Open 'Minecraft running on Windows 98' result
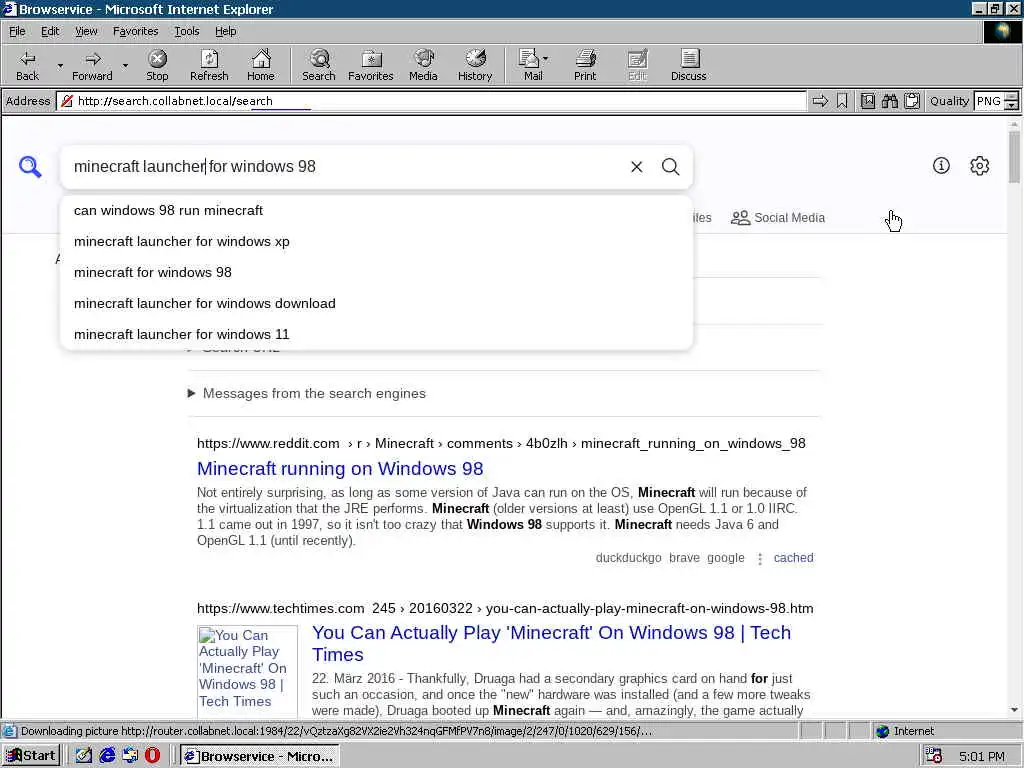Image resolution: width=1024 pixels, height=768 pixels. click(340, 468)
